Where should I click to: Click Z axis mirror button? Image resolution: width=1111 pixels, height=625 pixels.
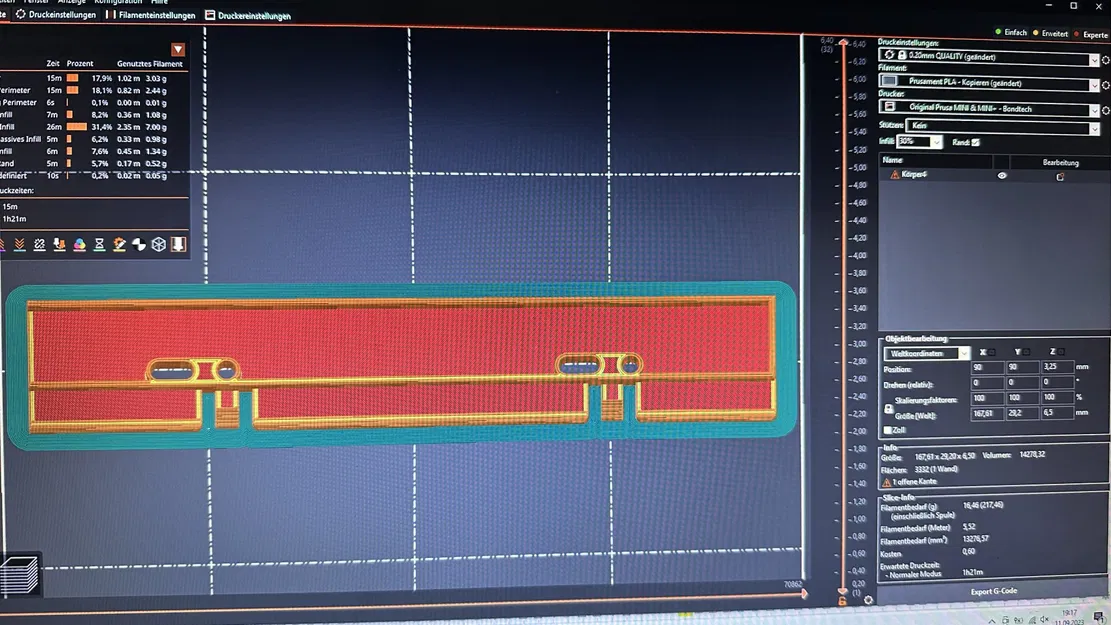(x=1061, y=352)
